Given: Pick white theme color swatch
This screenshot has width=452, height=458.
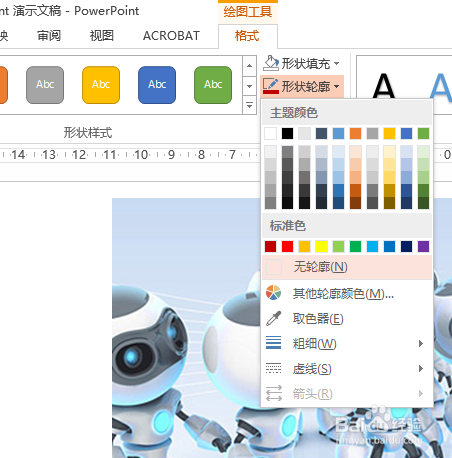Looking at the screenshot, I should (x=270, y=134).
